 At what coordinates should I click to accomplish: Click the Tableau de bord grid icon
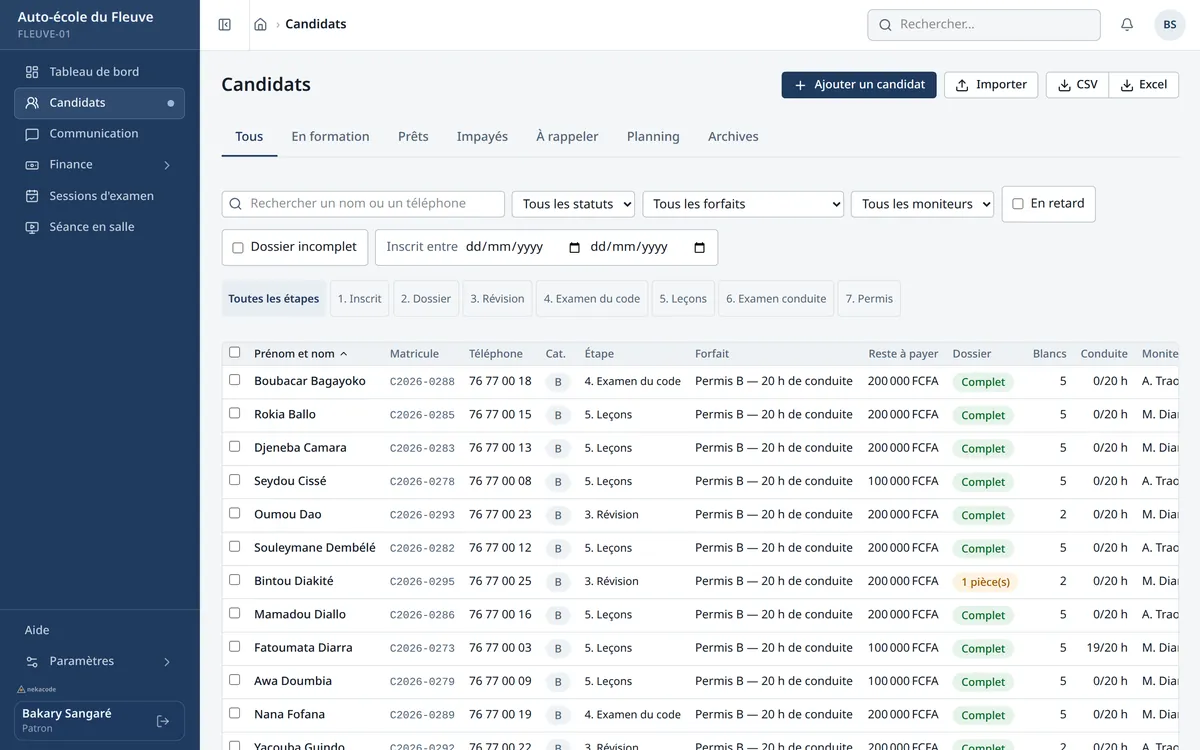coord(32,72)
